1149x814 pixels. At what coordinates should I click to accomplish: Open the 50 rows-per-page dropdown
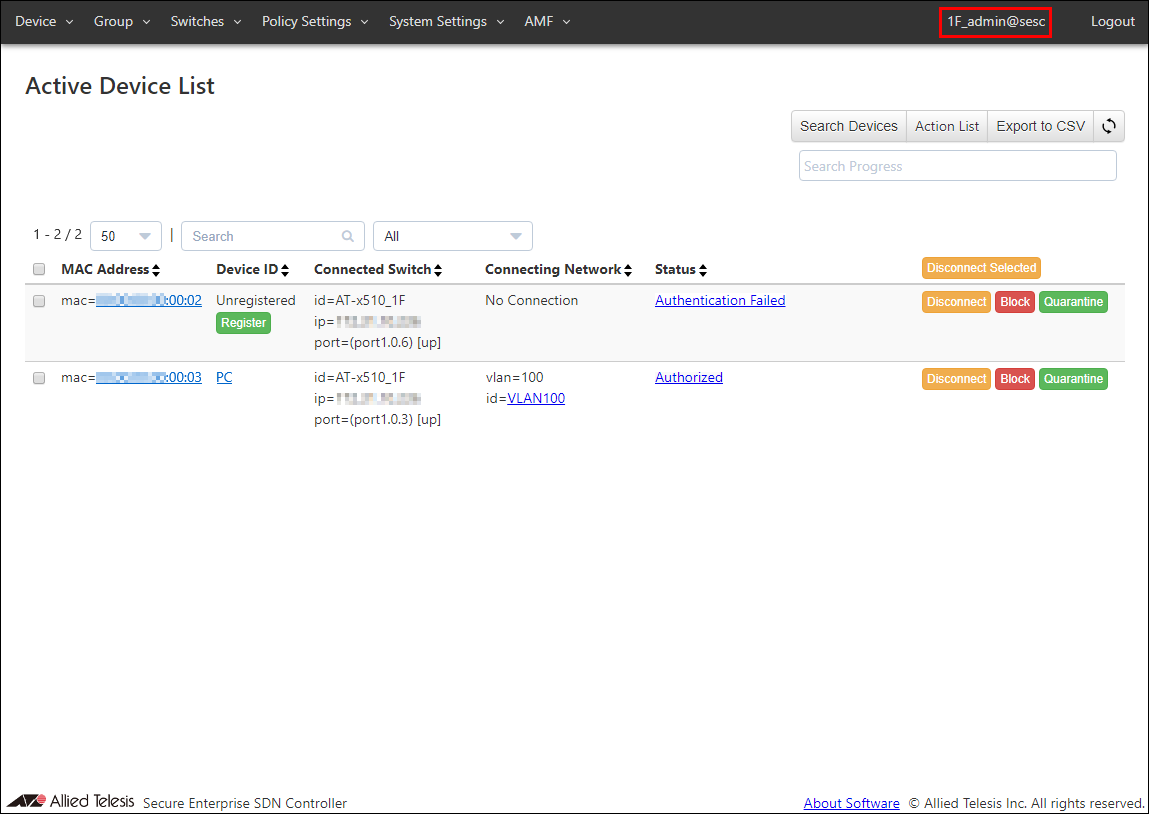coord(126,236)
